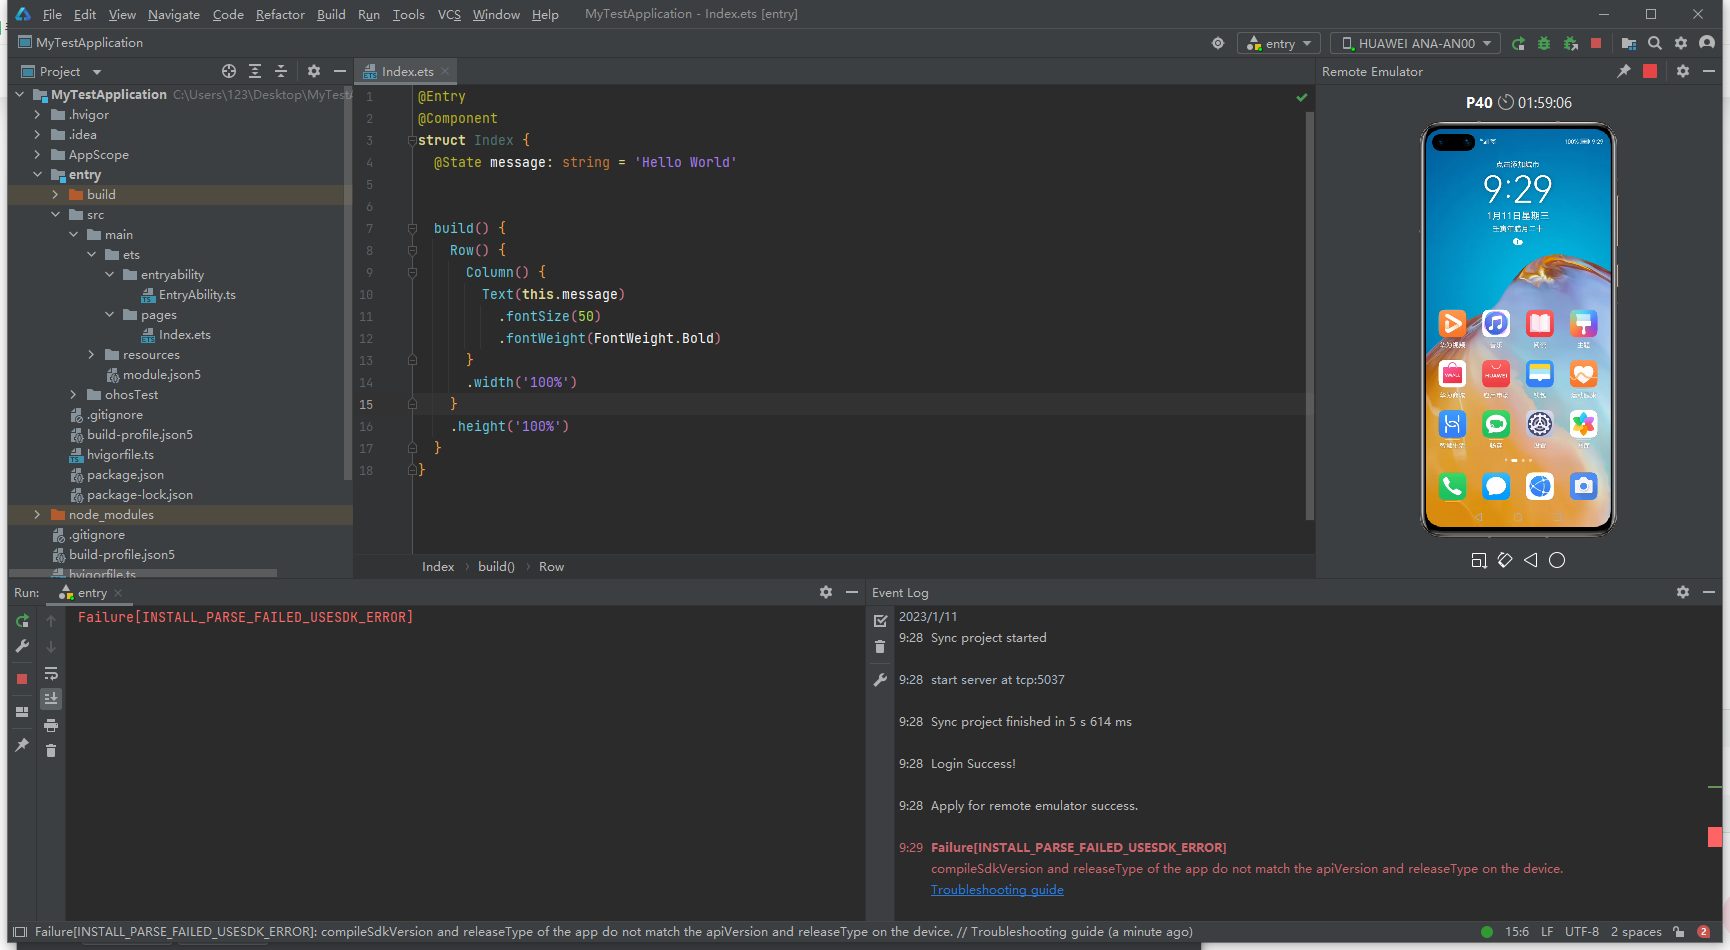Open run configuration wrench in Run panel
Screen dimensions: 1730x950
point(22,647)
